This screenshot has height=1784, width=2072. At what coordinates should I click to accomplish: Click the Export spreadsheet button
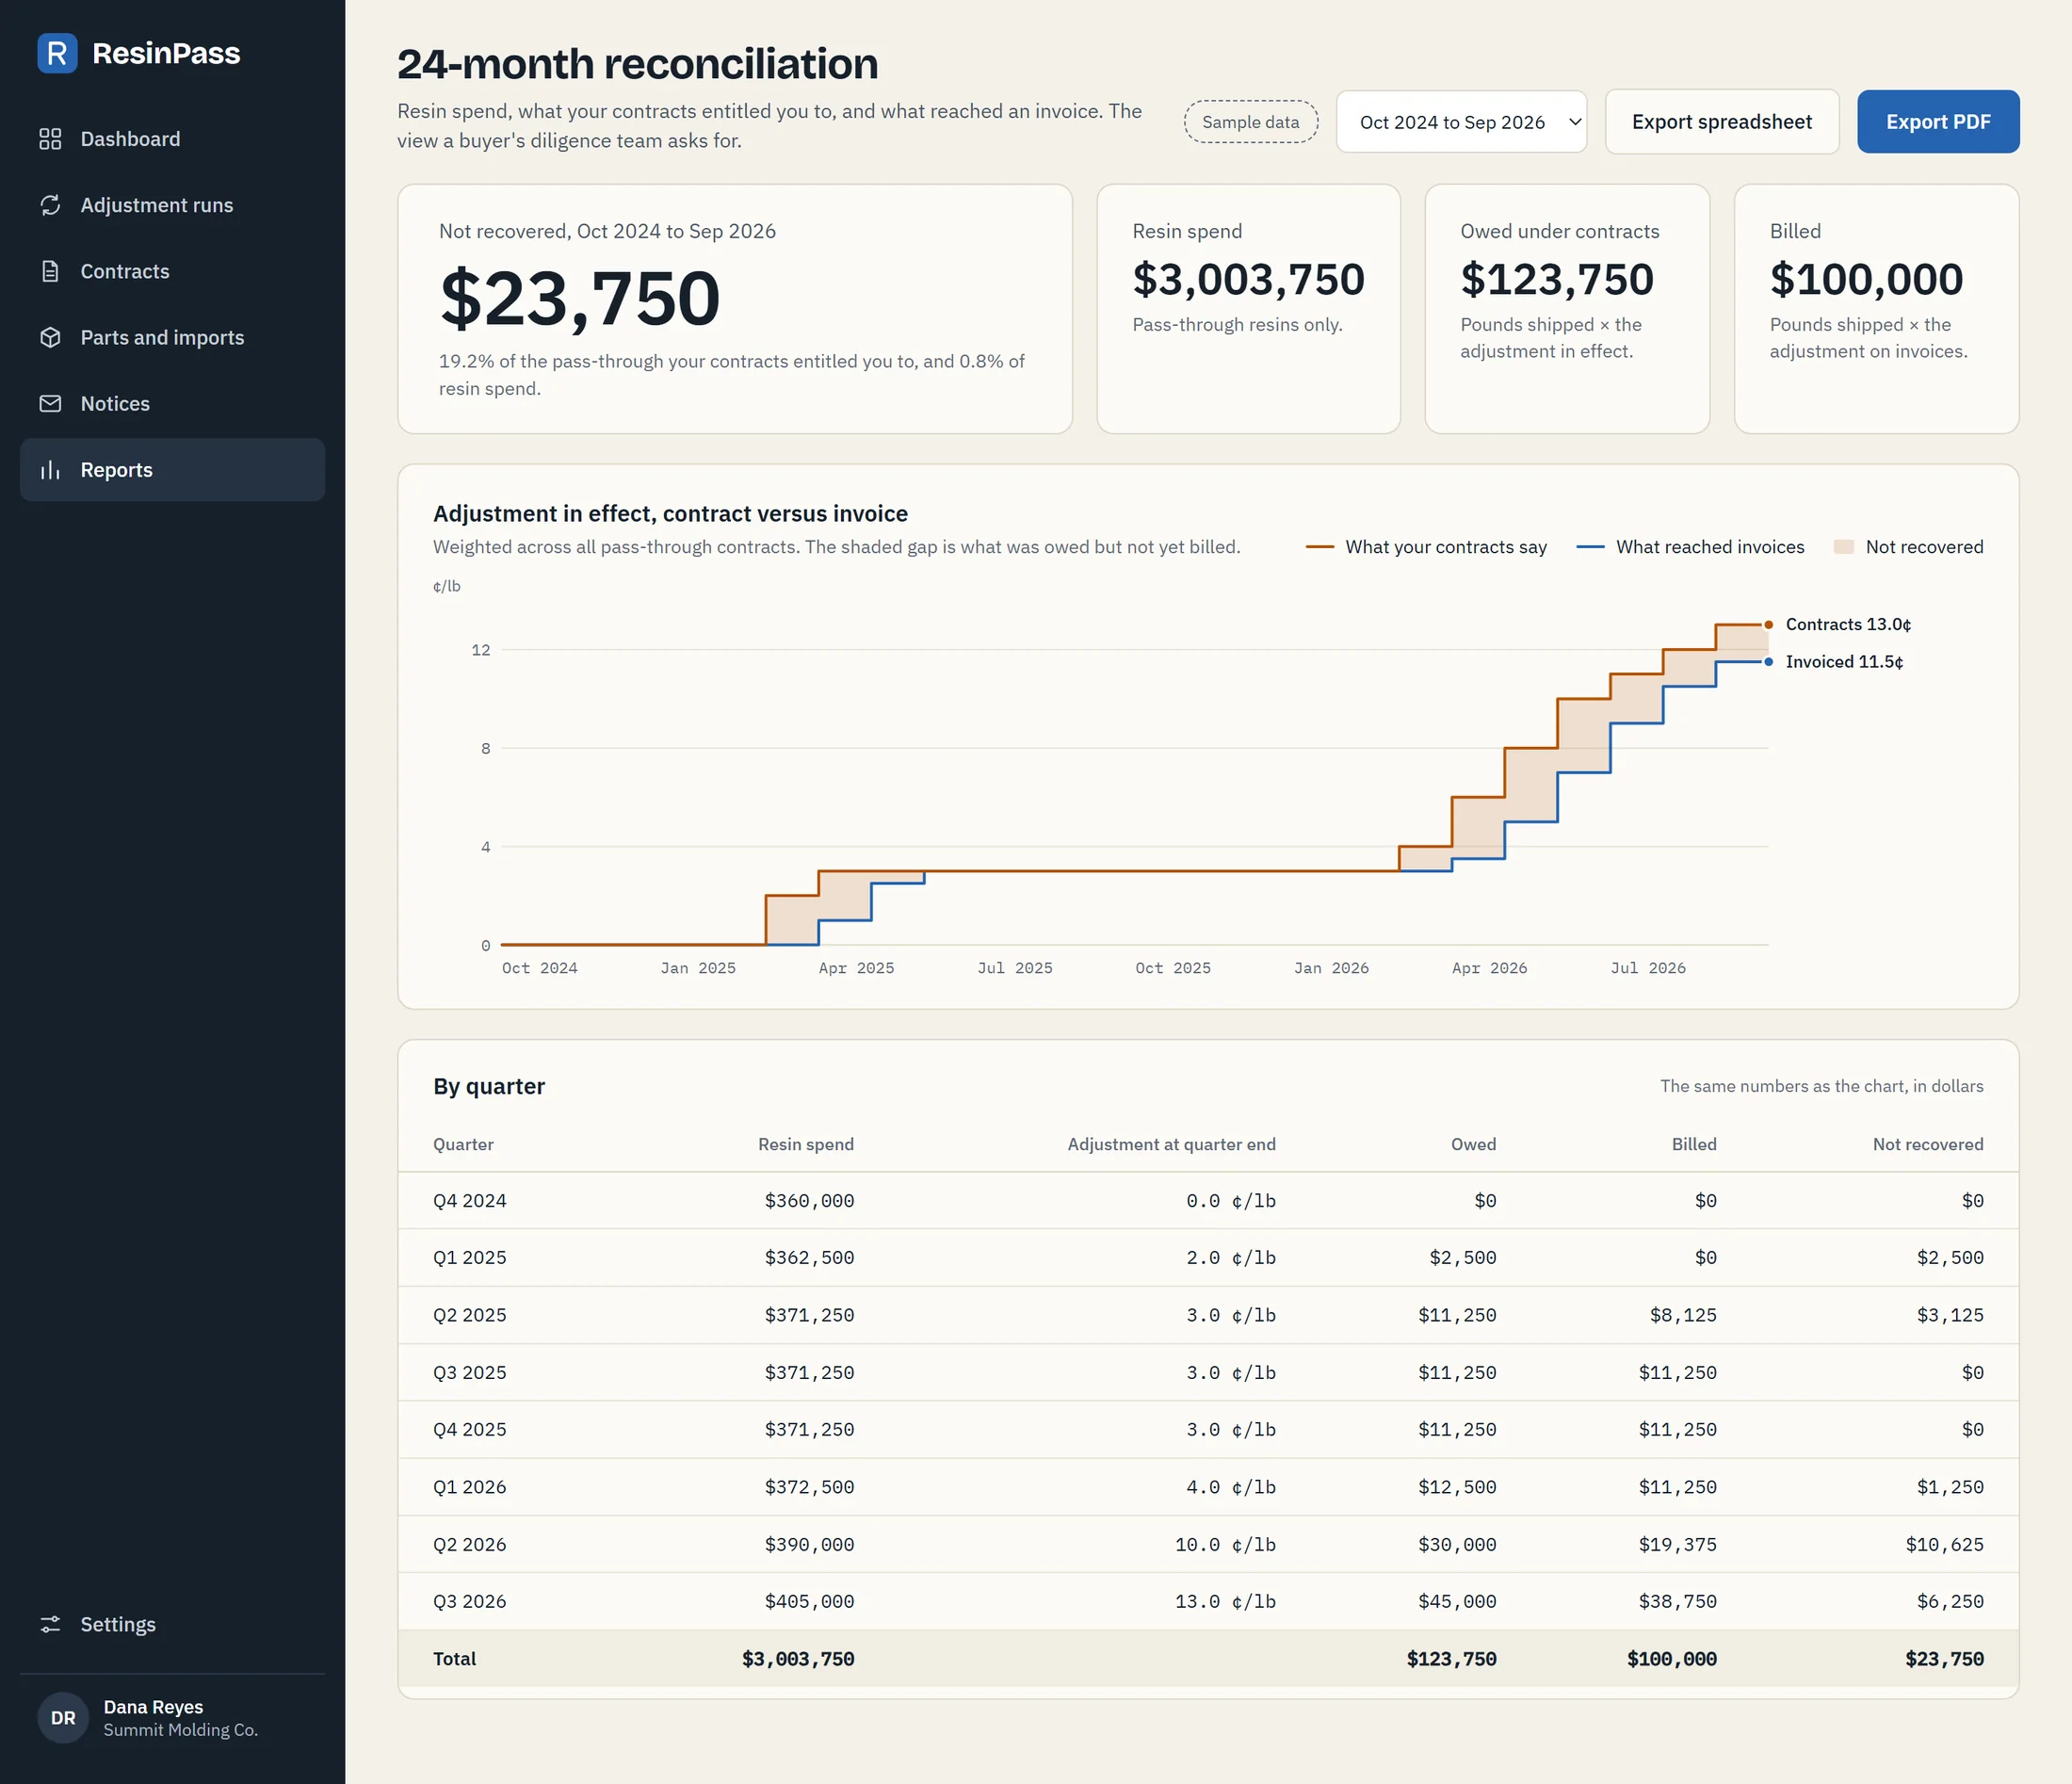(x=1721, y=122)
